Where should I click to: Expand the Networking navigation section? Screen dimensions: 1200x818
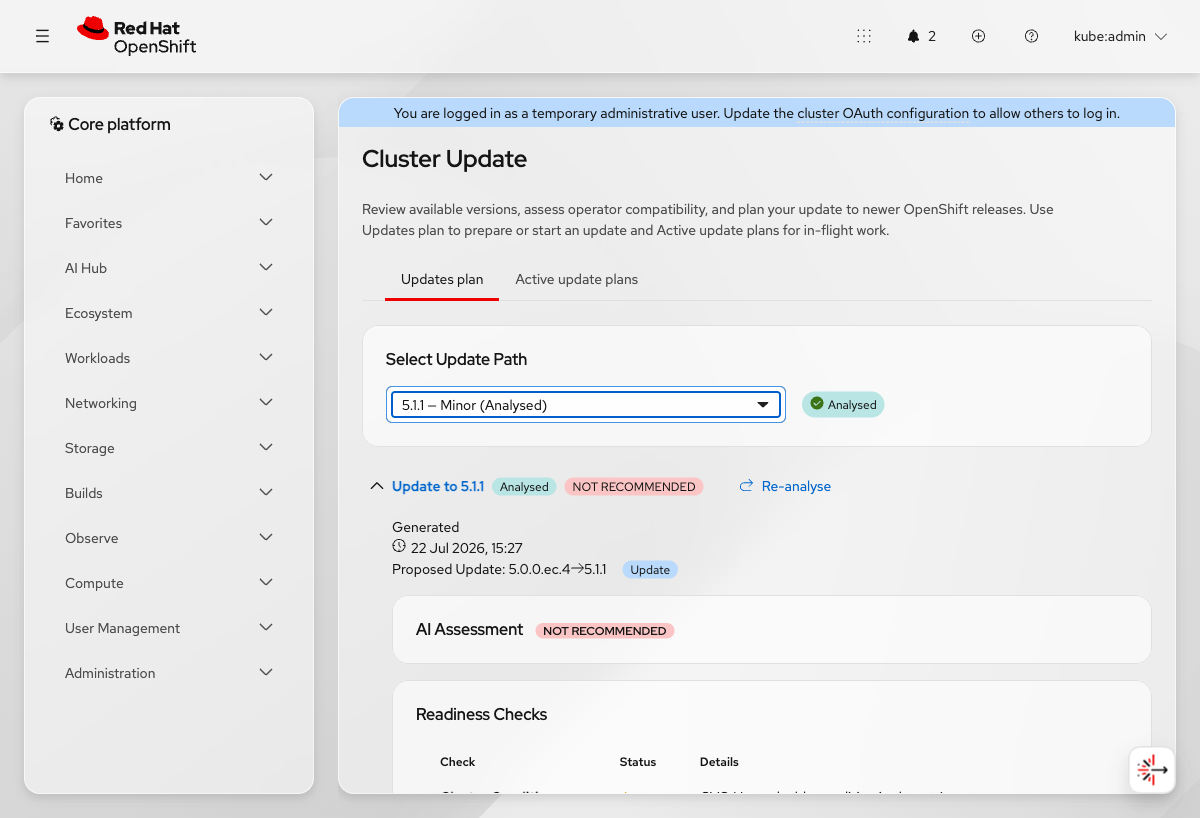coord(169,403)
